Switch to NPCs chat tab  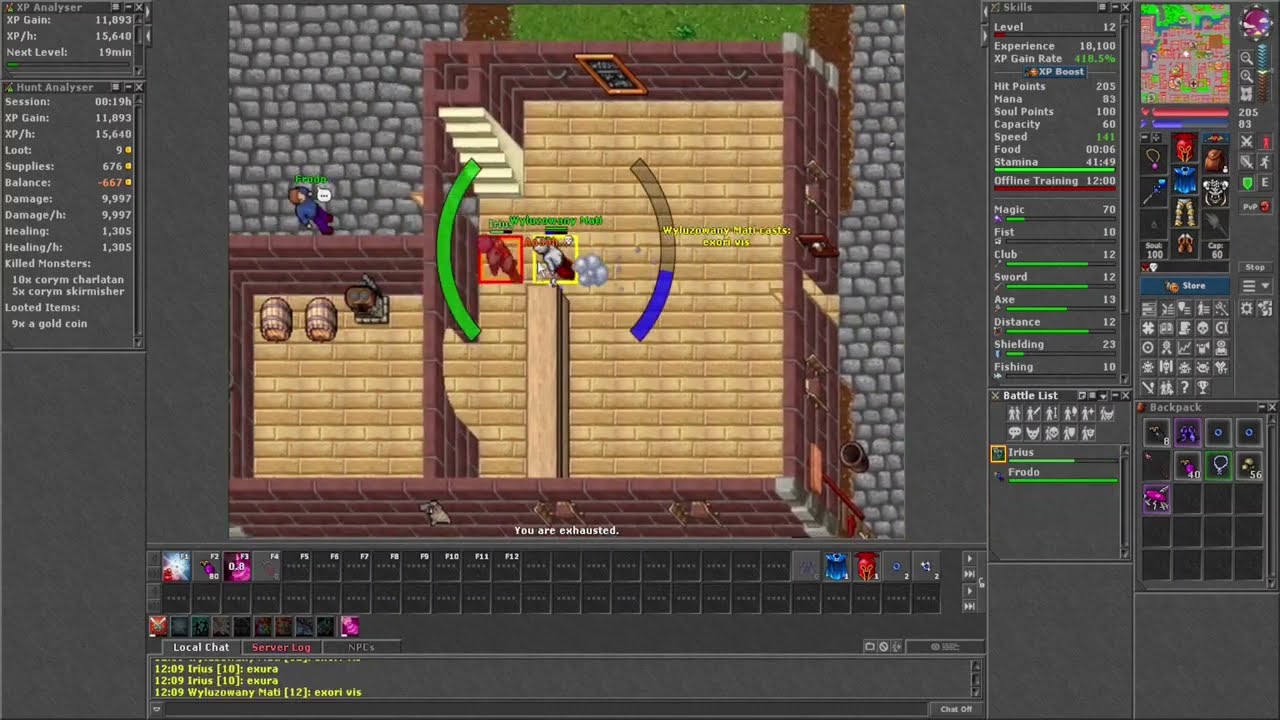click(x=361, y=647)
